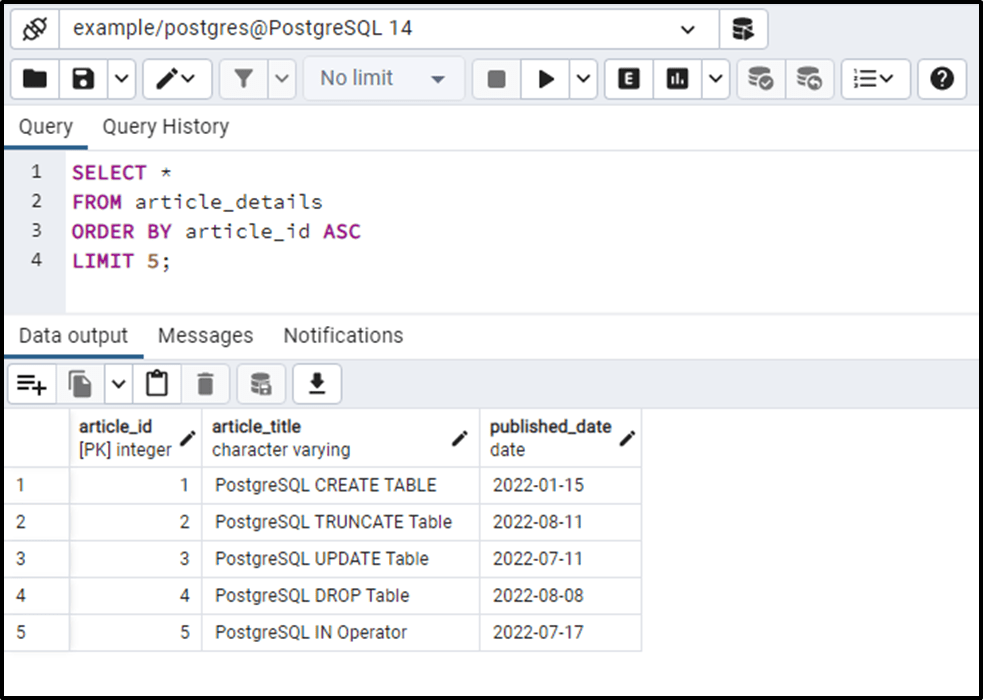Add a new row to the results
The image size is (983, 700).
(31, 383)
